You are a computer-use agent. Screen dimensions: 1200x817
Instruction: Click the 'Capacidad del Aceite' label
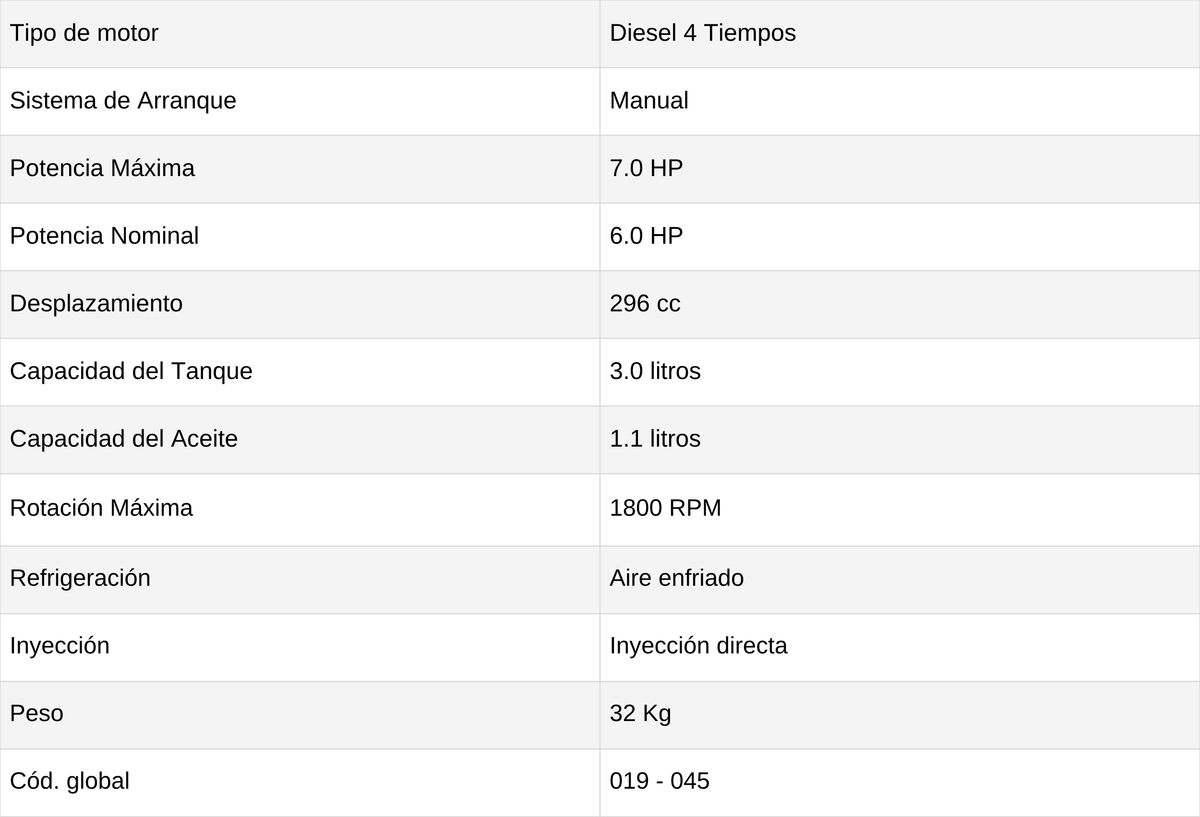coord(124,439)
